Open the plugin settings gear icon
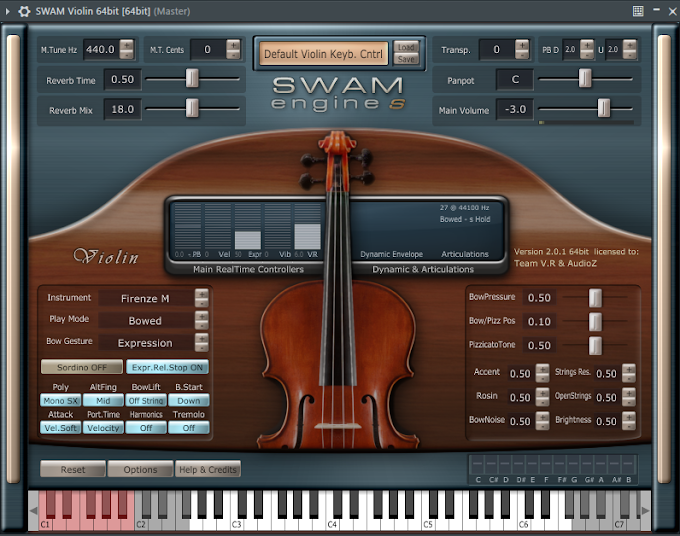This screenshot has width=680, height=536. pos(24,11)
